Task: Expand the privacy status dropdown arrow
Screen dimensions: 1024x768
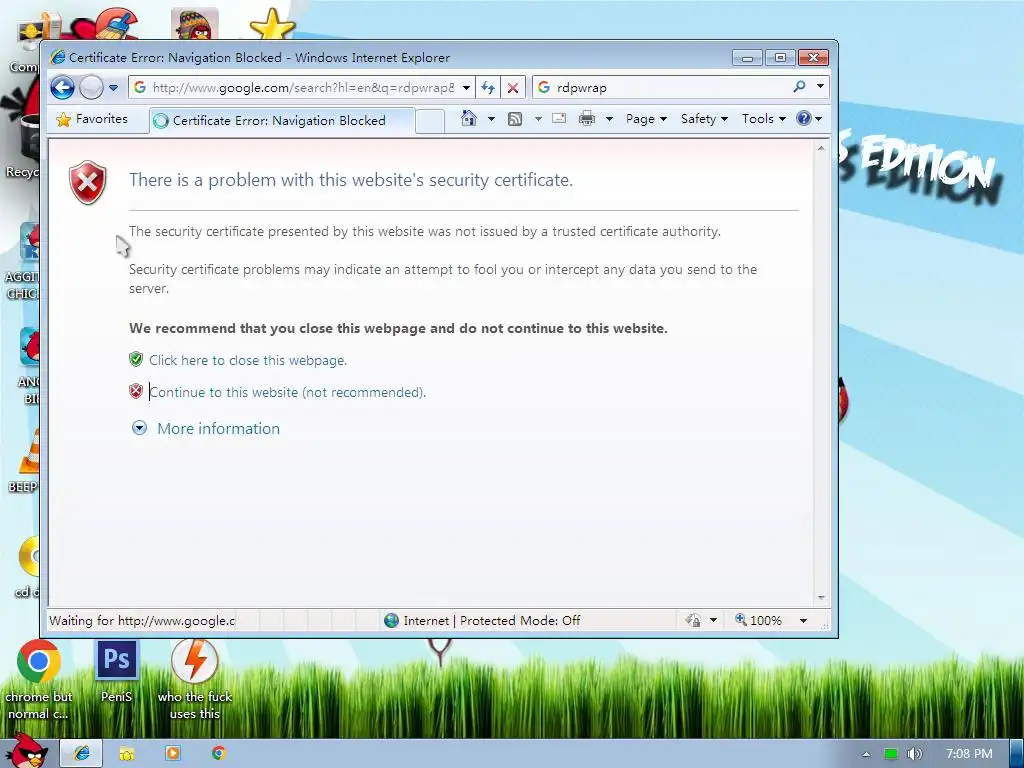Action: 713,620
